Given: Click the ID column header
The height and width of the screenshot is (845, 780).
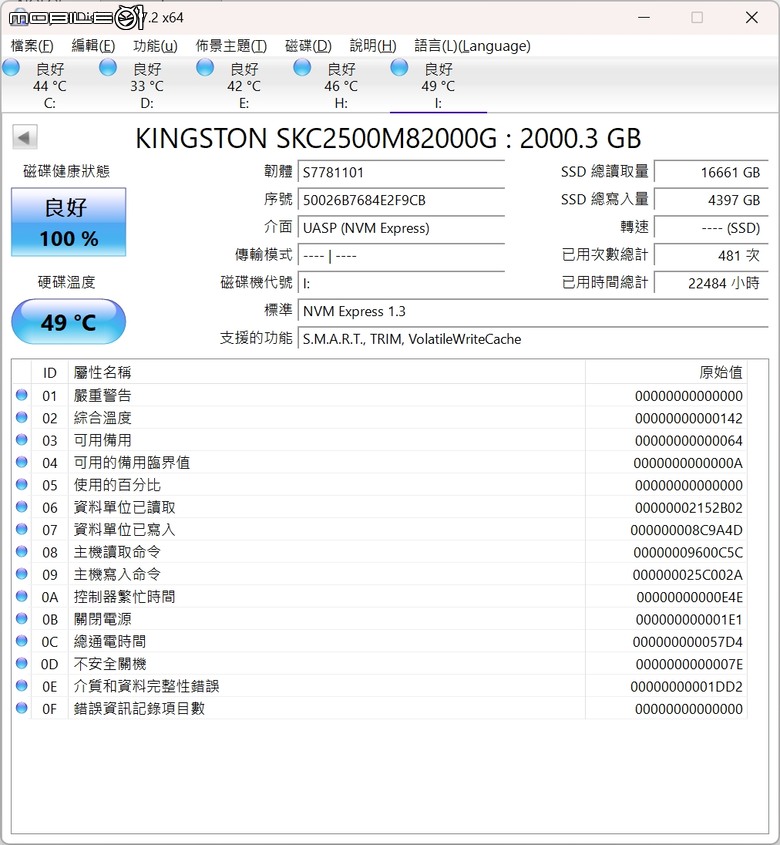Looking at the screenshot, I should (x=50, y=372).
